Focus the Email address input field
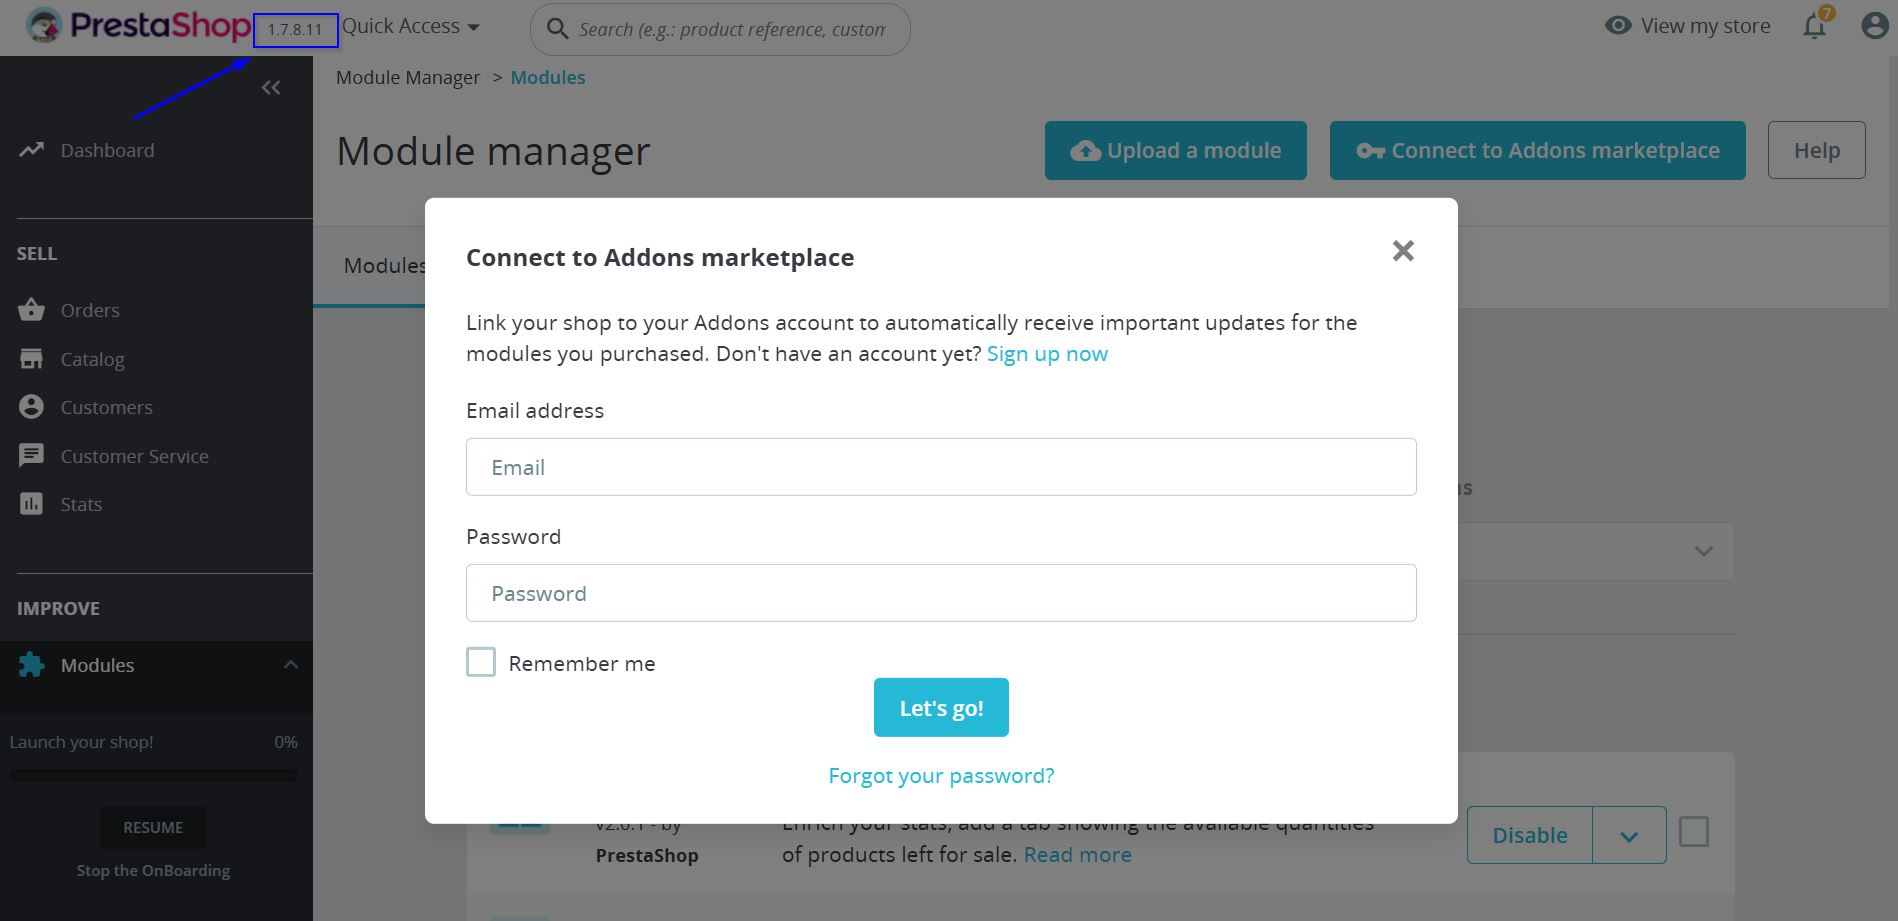The image size is (1898, 921). pos(941,467)
